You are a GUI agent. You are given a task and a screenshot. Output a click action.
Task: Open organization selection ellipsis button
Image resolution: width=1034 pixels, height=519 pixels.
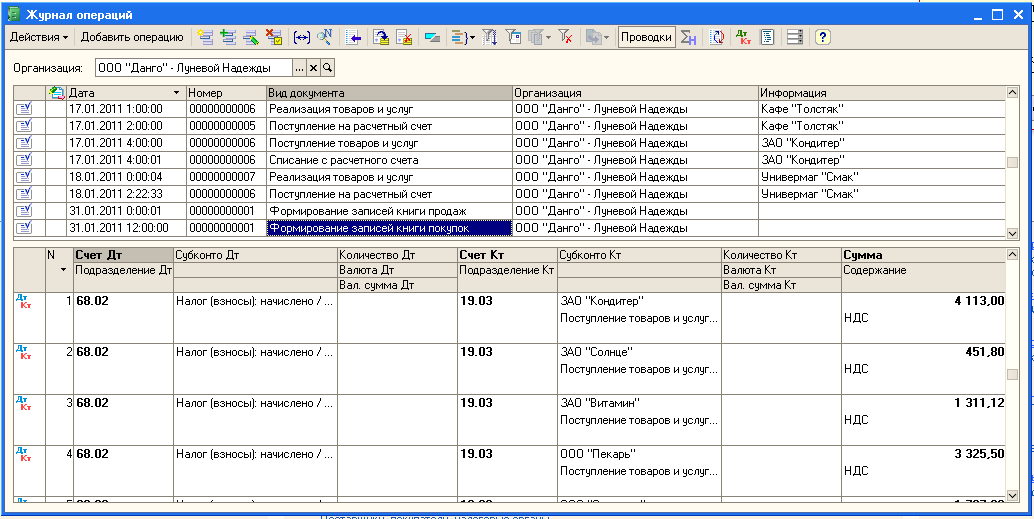tap(298, 68)
